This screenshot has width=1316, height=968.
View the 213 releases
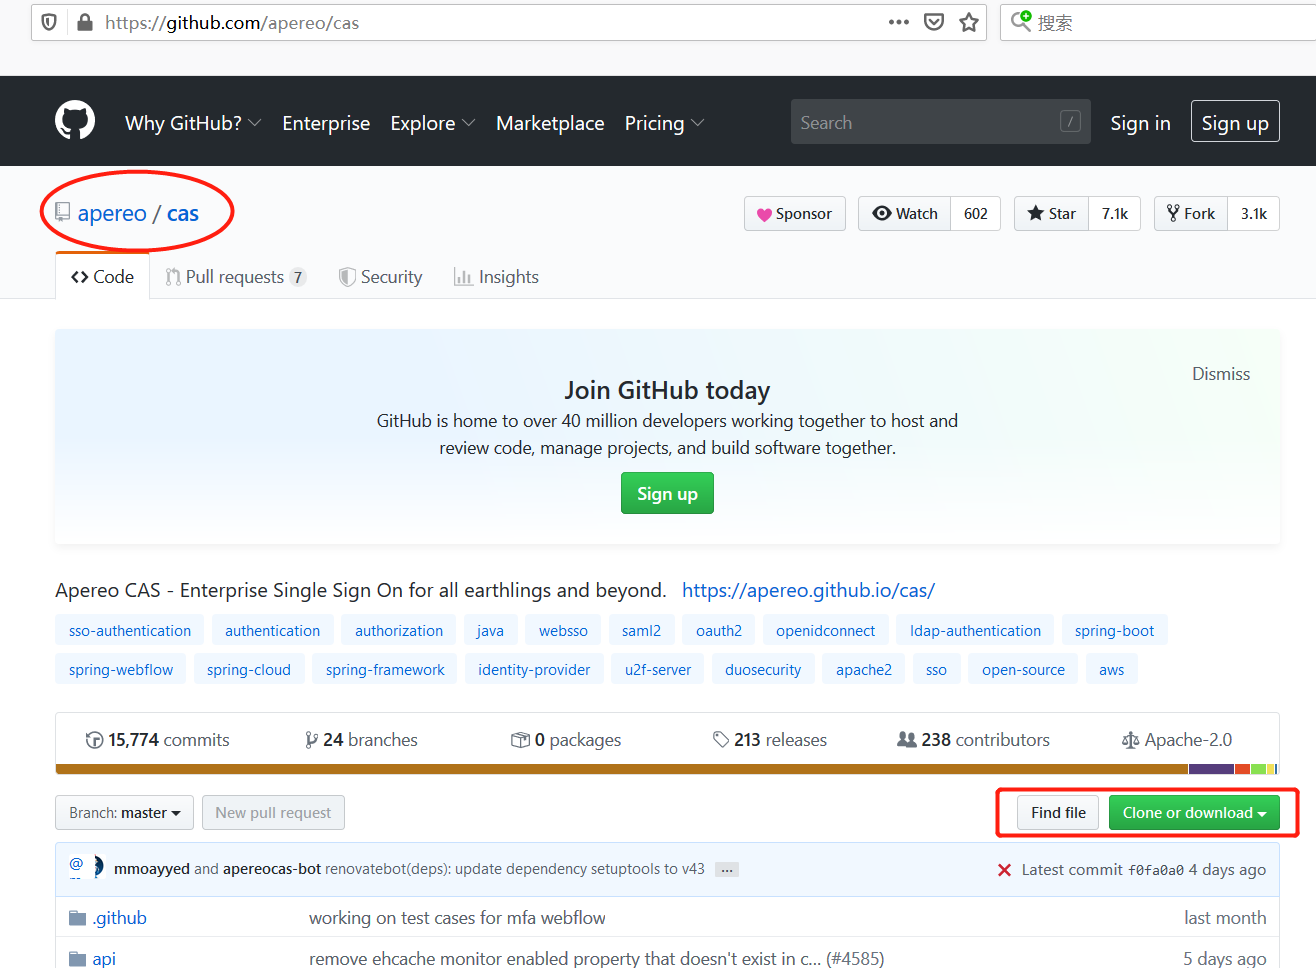click(770, 740)
